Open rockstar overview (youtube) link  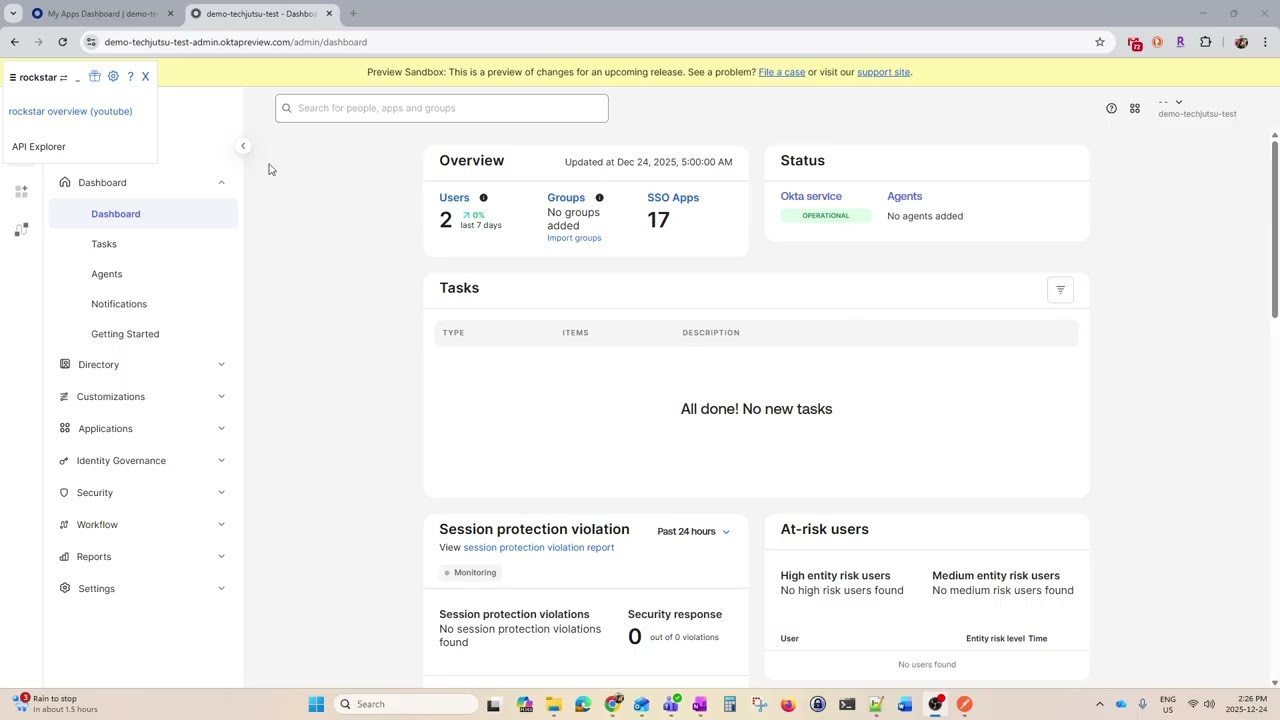pyautogui.click(x=70, y=111)
